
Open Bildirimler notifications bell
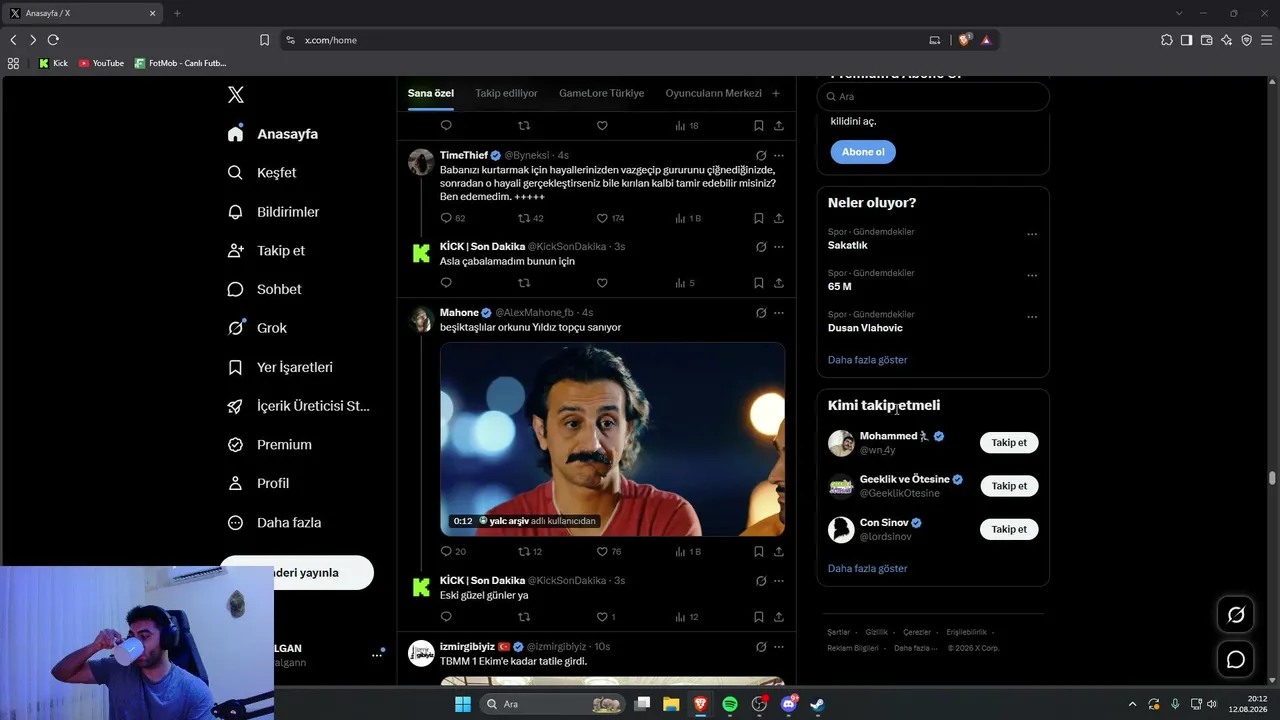click(235, 212)
